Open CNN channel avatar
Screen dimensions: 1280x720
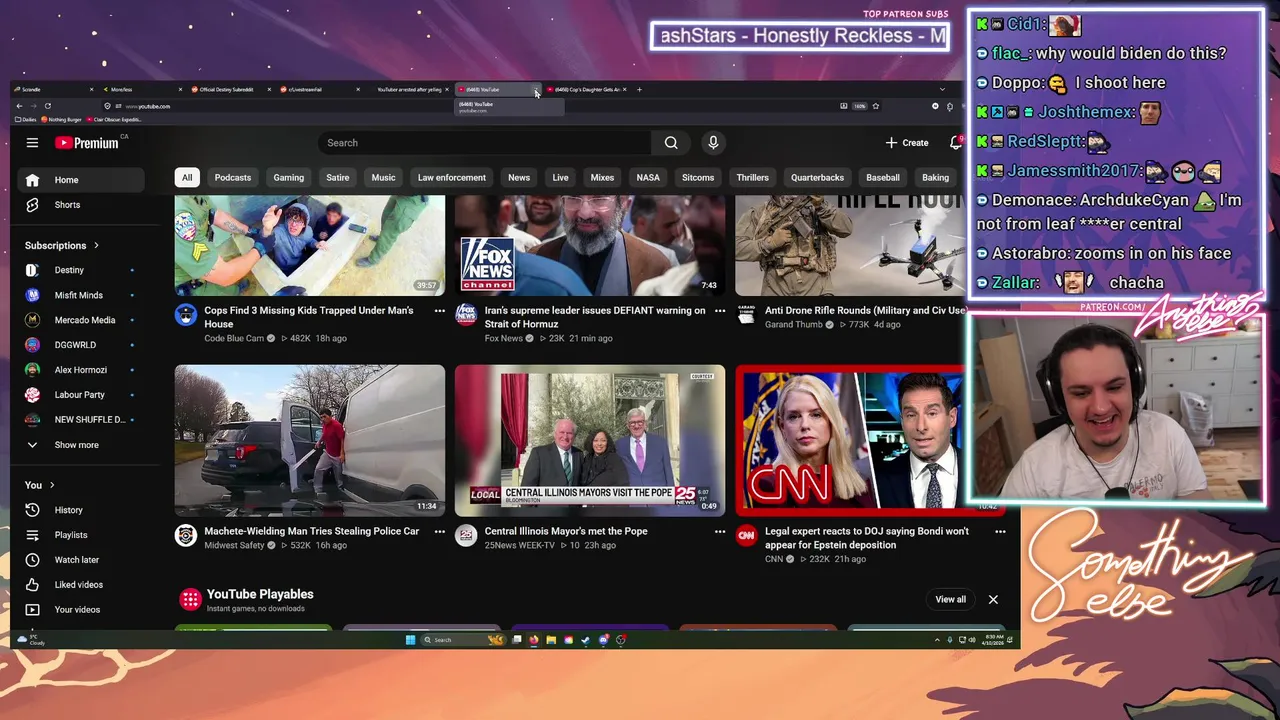(746, 536)
